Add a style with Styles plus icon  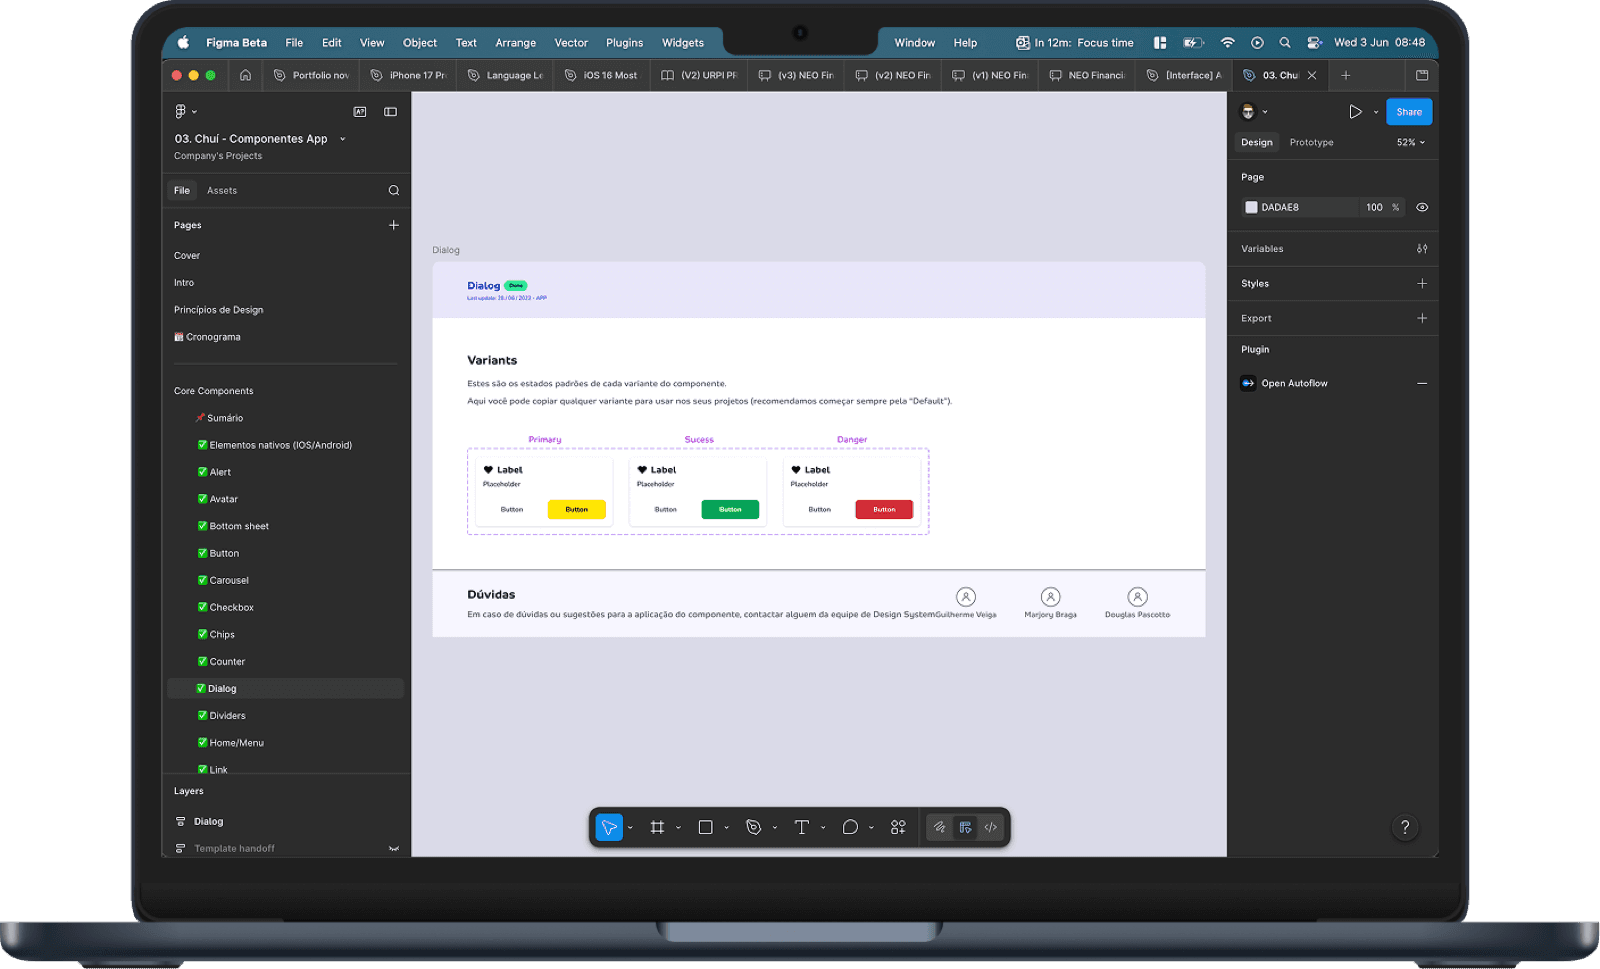tap(1422, 283)
